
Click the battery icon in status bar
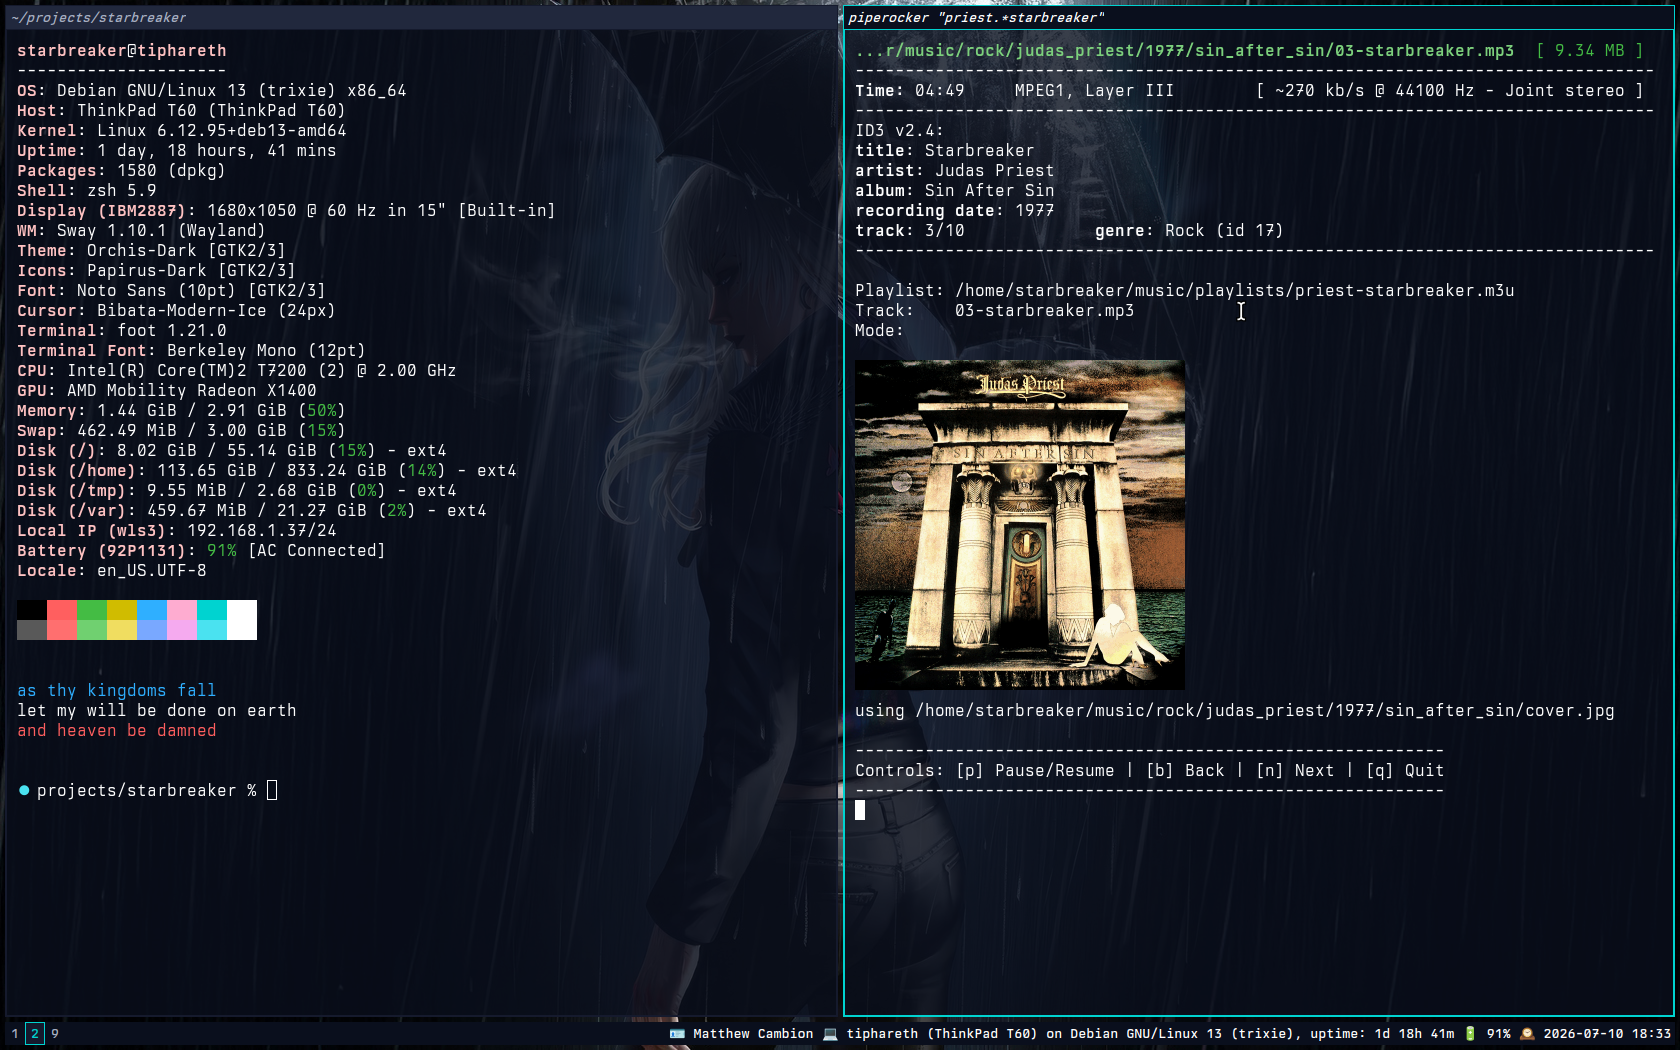(x=1470, y=1033)
